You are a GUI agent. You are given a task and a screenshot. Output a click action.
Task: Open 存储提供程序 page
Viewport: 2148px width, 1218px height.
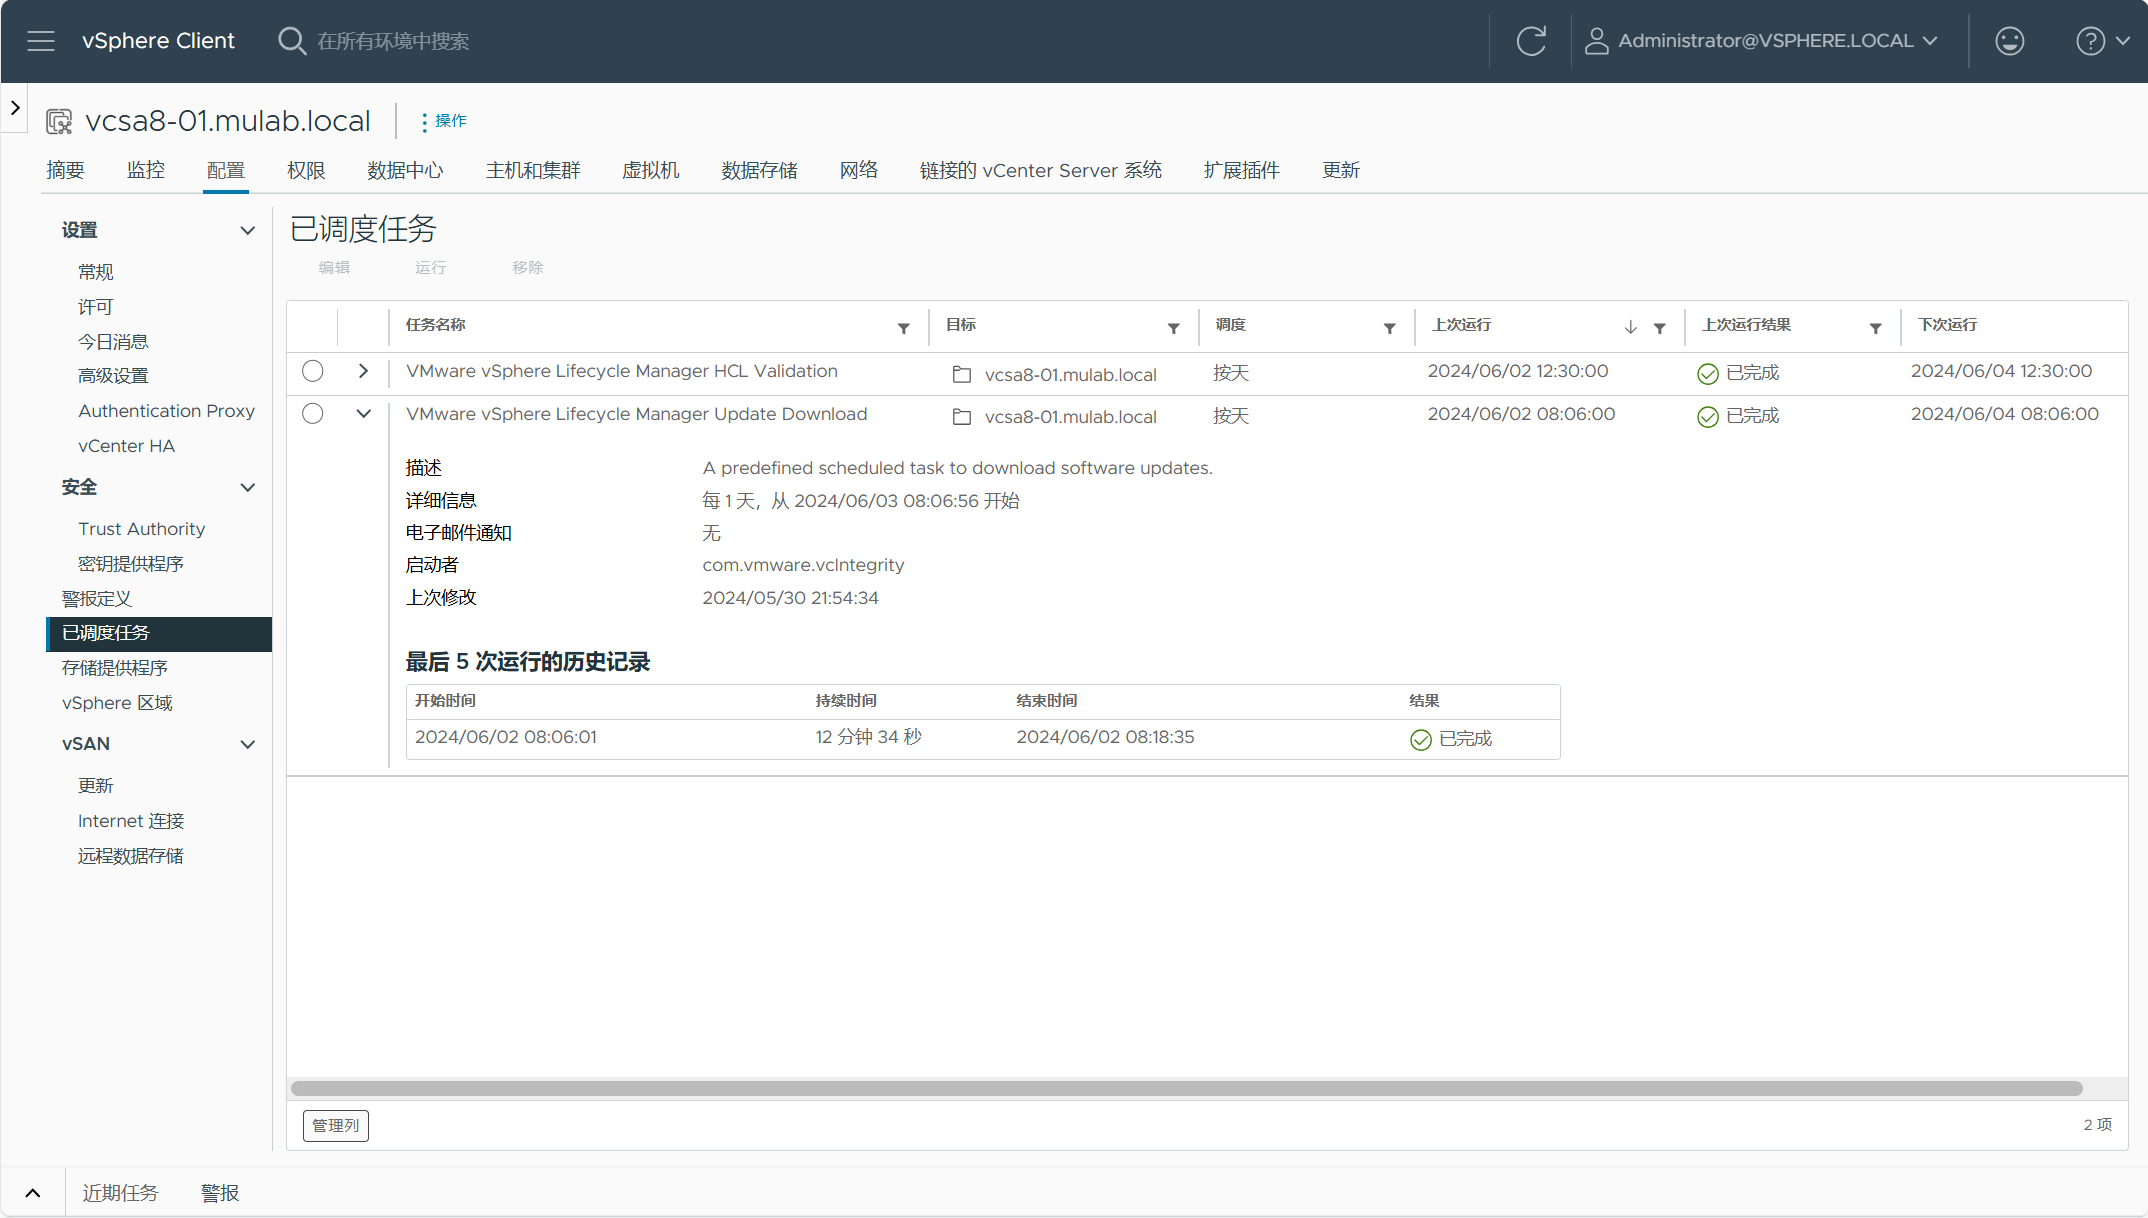115,668
